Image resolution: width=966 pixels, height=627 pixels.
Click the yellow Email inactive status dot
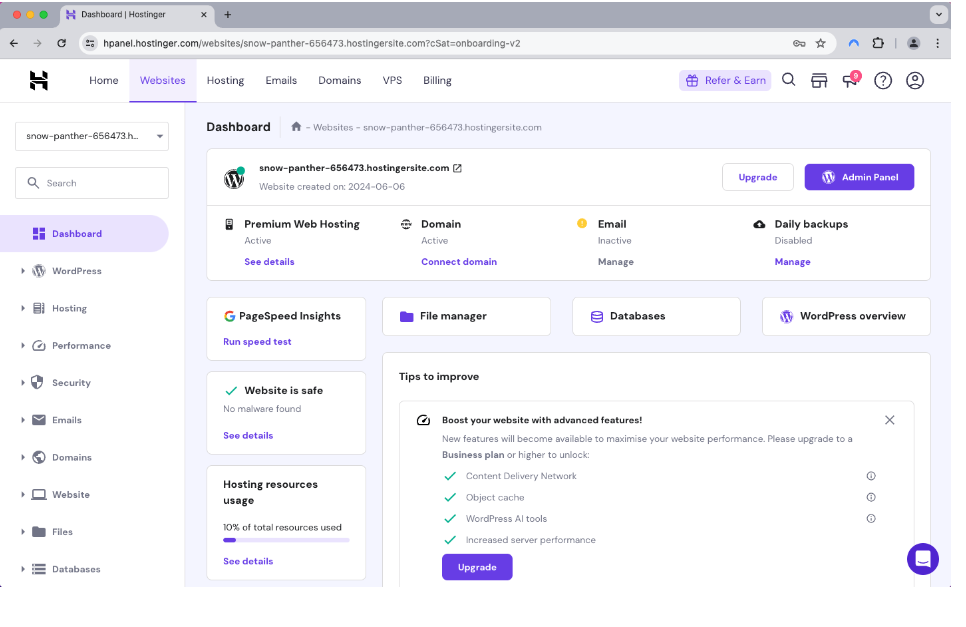tap(582, 223)
